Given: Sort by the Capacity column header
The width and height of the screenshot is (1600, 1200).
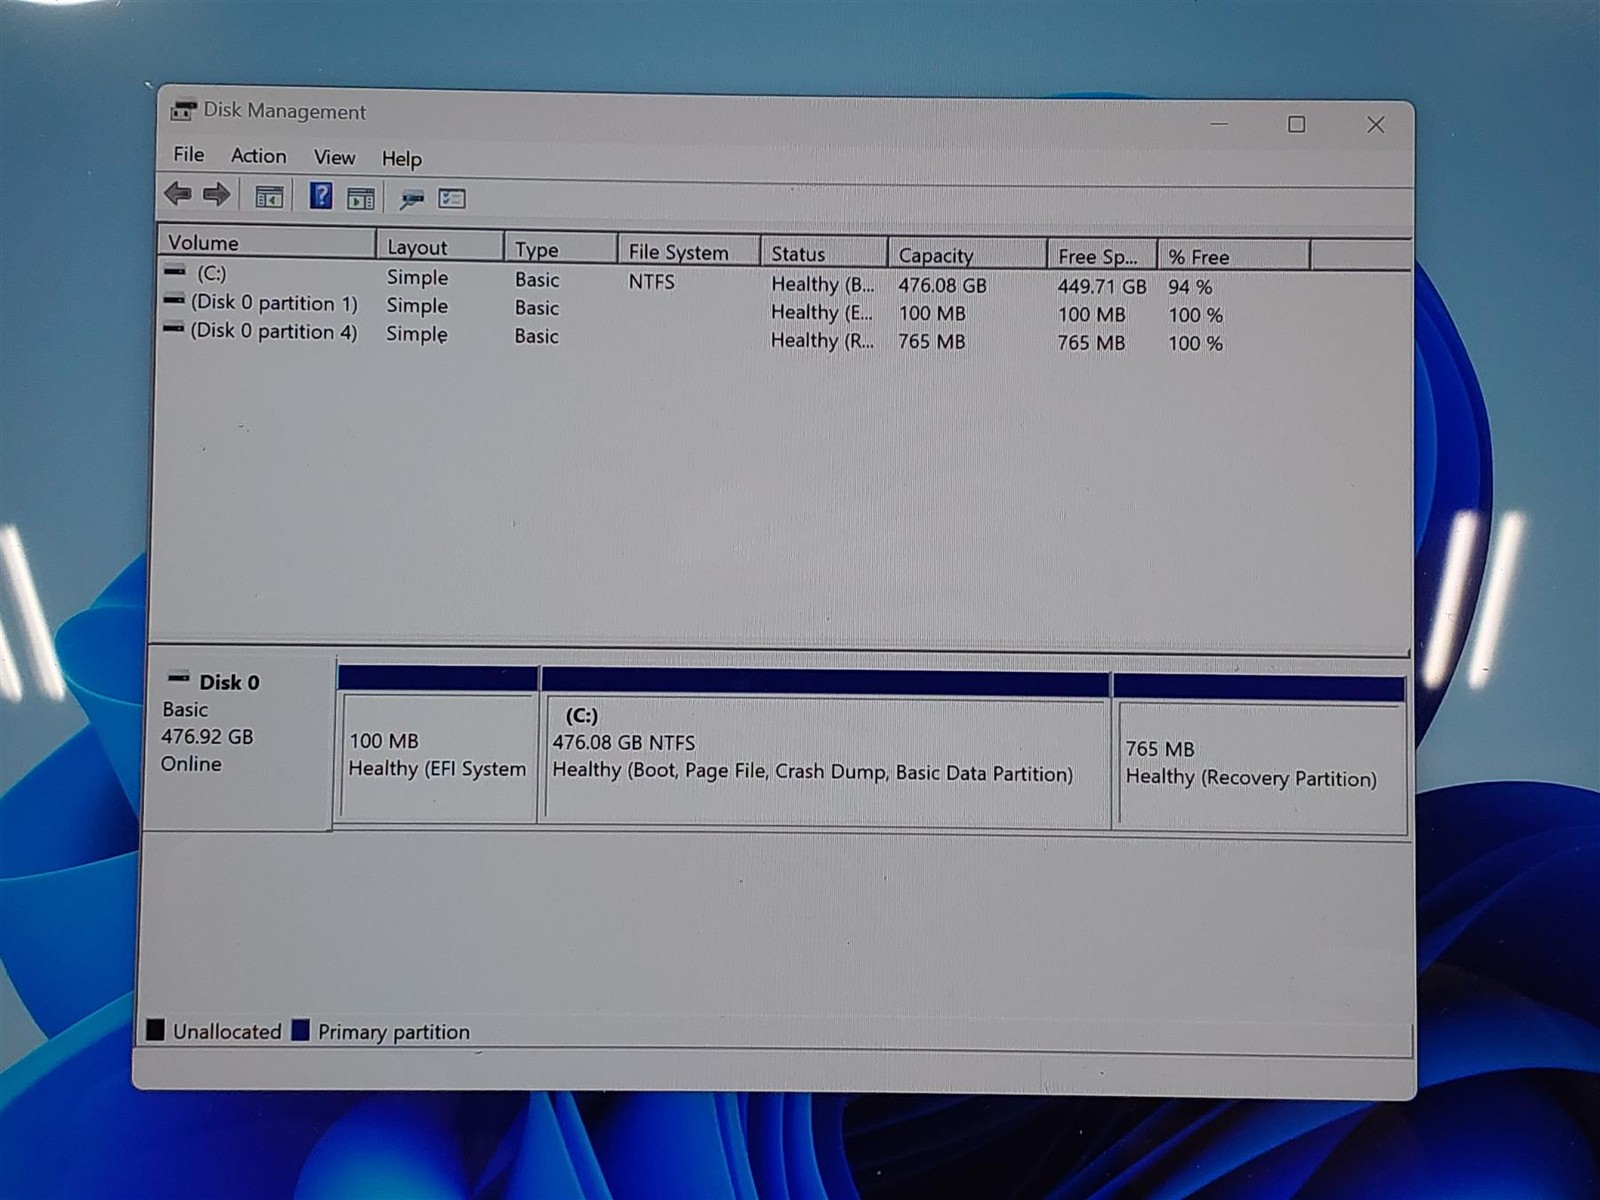Looking at the screenshot, I should tap(967, 255).
